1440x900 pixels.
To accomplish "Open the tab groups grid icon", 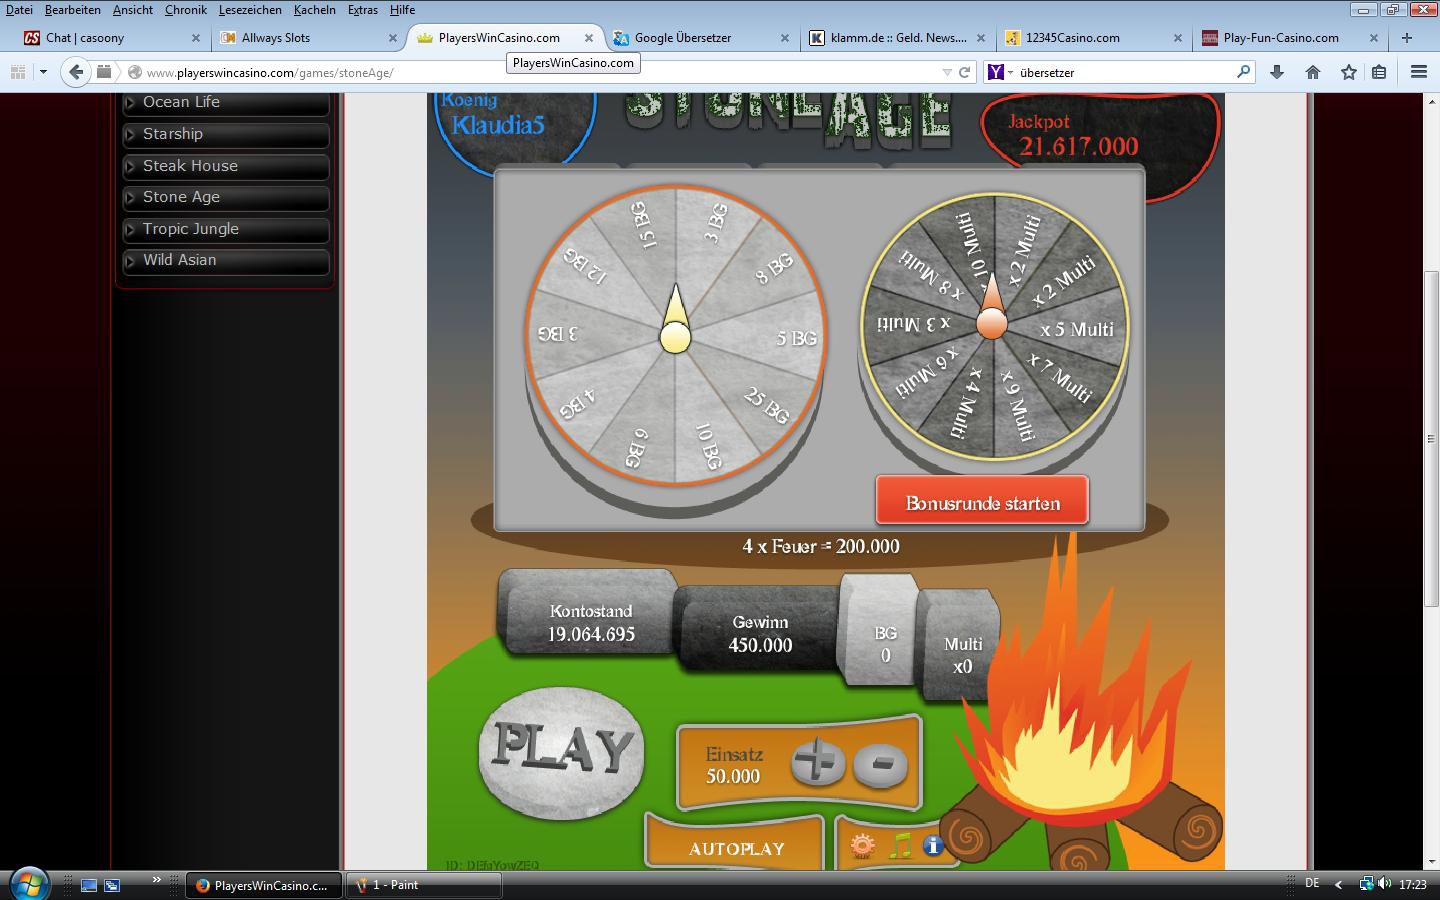I will [17, 72].
